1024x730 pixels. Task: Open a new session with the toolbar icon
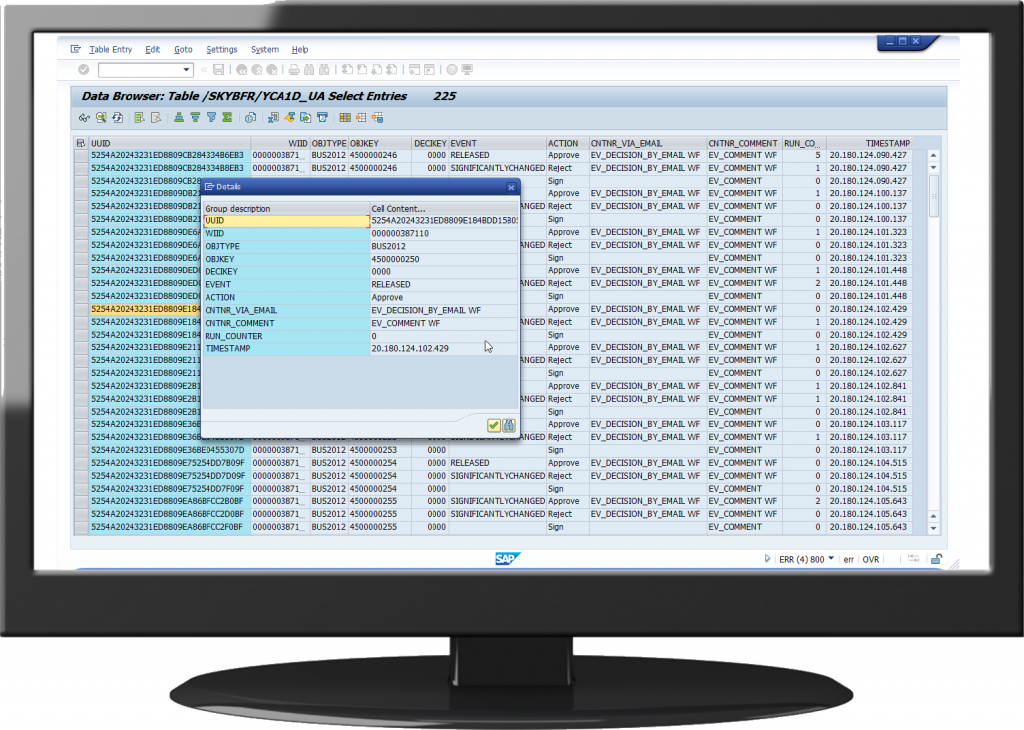(414, 69)
